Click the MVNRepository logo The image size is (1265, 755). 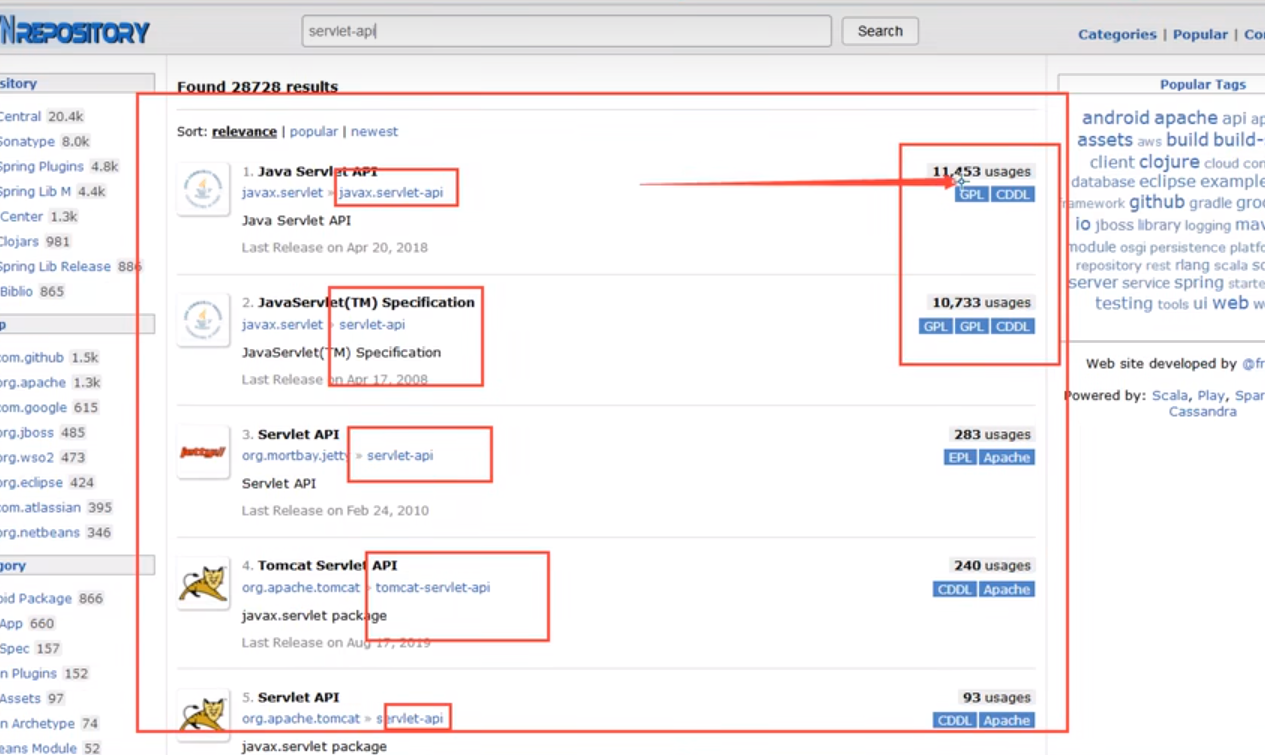point(75,32)
